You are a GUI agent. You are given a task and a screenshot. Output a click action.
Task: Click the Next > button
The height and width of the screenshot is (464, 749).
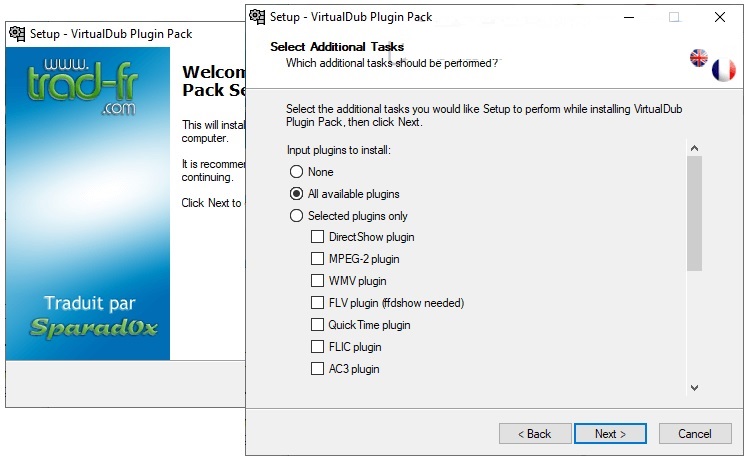(610, 433)
